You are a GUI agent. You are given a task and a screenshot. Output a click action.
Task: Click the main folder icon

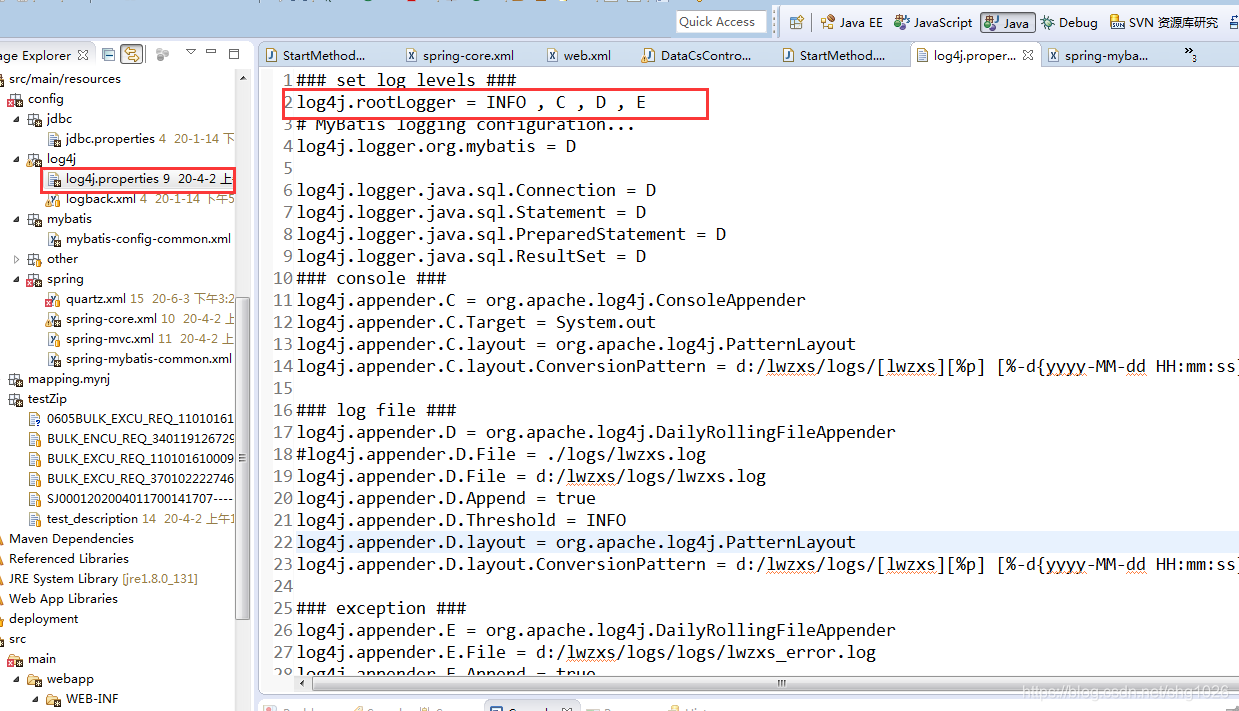tap(15, 659)
